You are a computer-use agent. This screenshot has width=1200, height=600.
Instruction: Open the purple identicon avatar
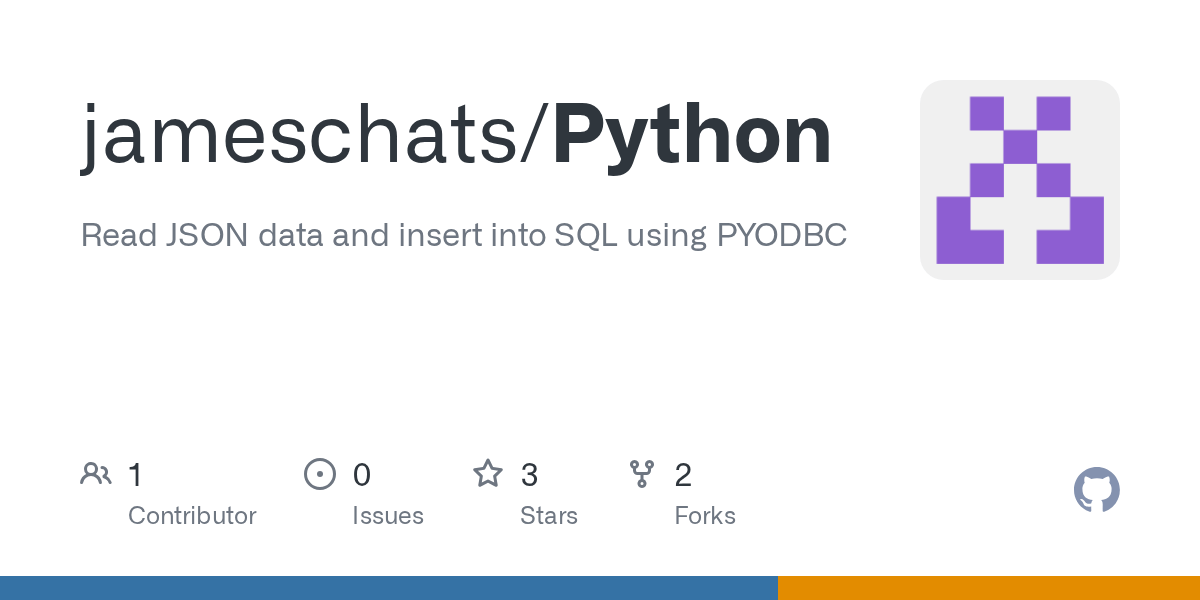tap(1019, 180)
